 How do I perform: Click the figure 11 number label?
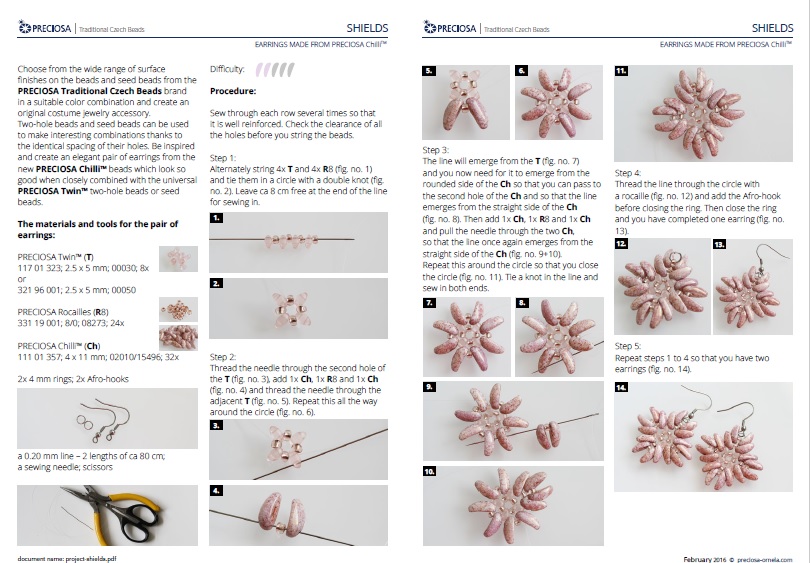coord(619,71)
